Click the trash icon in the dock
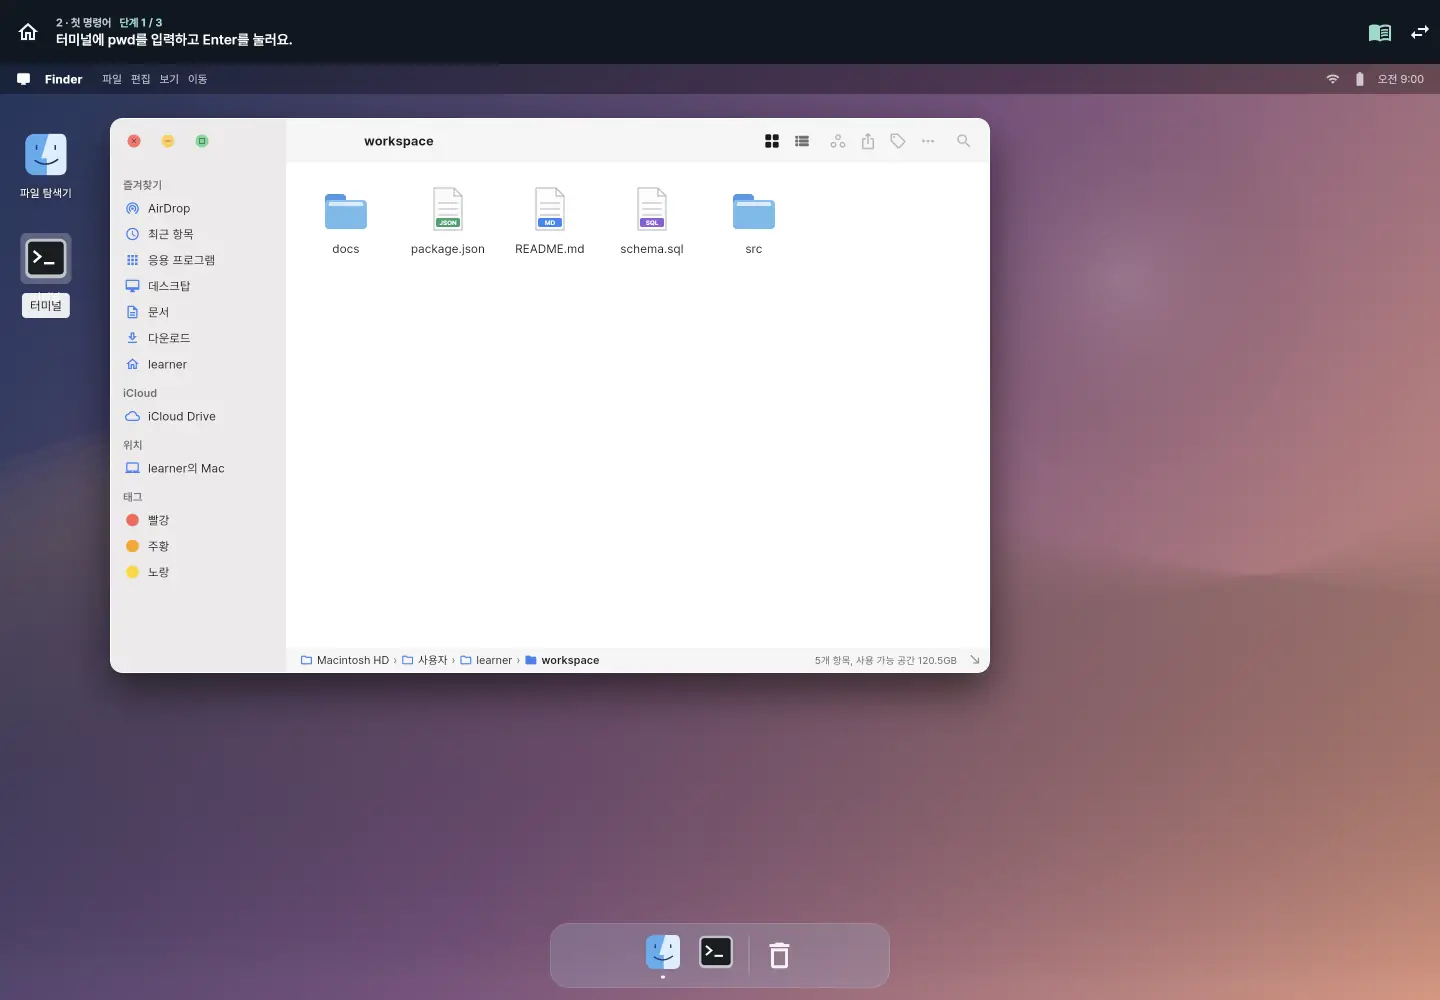Screen dimensions: 1440x1000 point(779,955)
